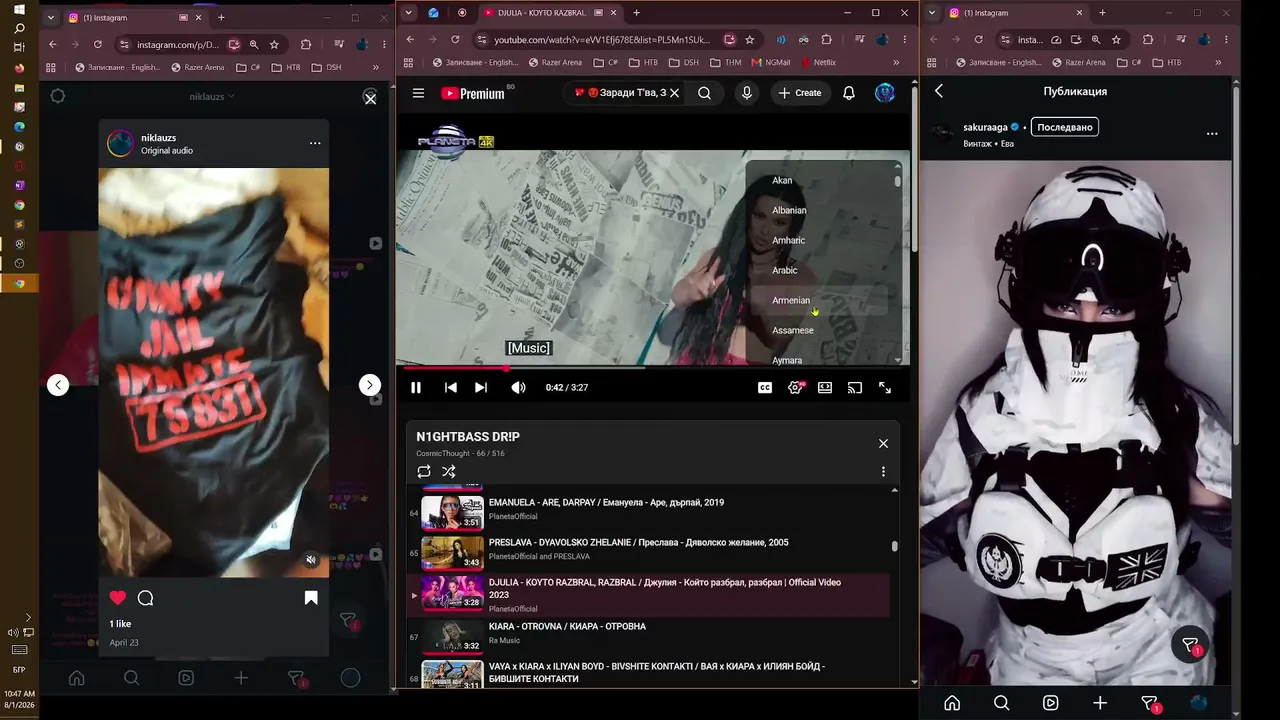Open Instagram Reels in the right window
The height and width of the screenshot is (720, 1280).
pyautogui.click(x=1051, y=703)
